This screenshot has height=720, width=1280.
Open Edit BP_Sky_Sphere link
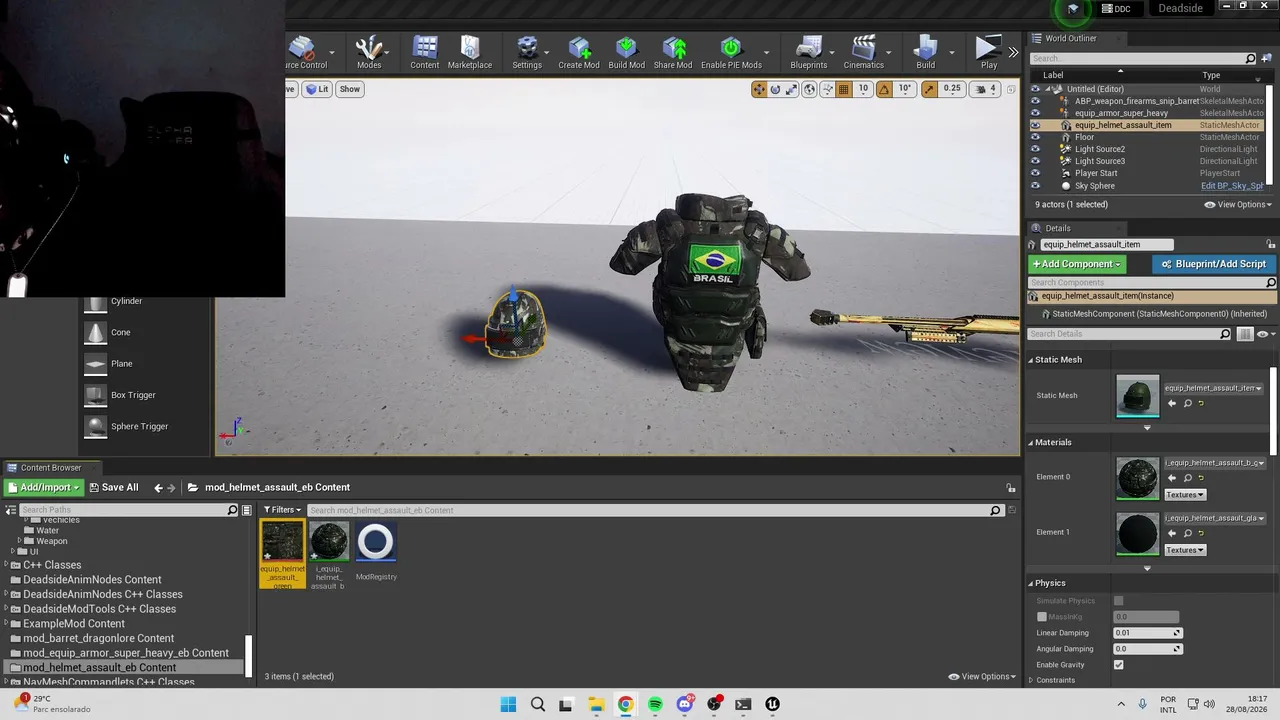point(1232,186)
